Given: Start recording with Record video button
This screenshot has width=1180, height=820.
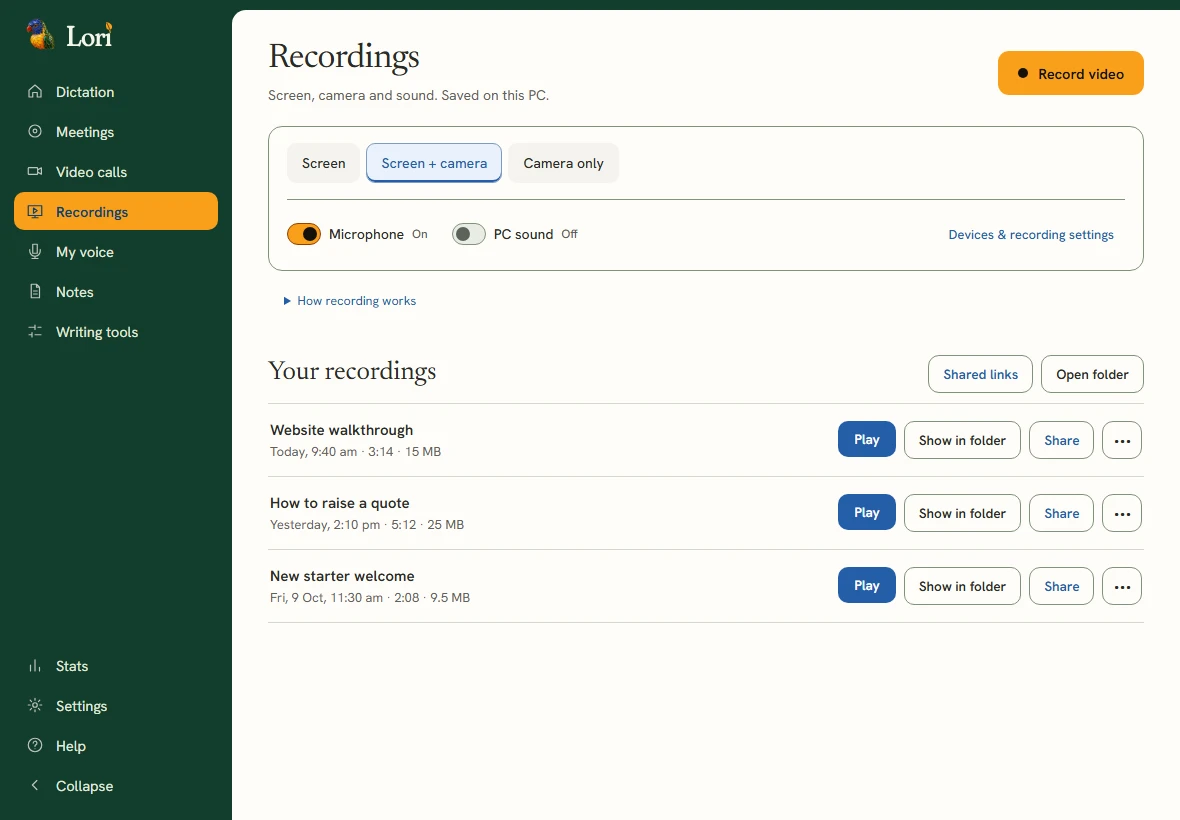Looking at the screenshot, I should point(1070,74).
